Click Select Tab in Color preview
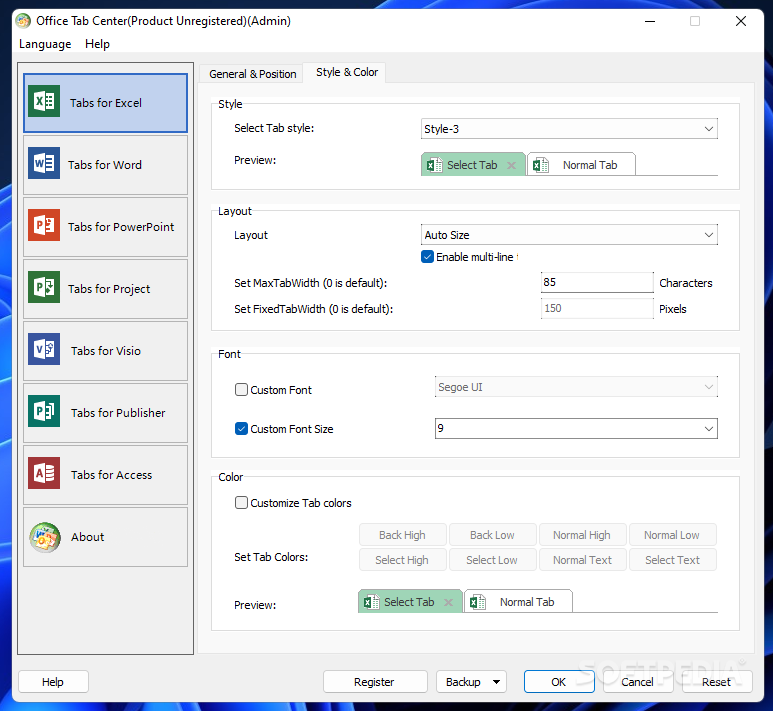The width and height of the screenshot is (773, 711). coord(410,601)
